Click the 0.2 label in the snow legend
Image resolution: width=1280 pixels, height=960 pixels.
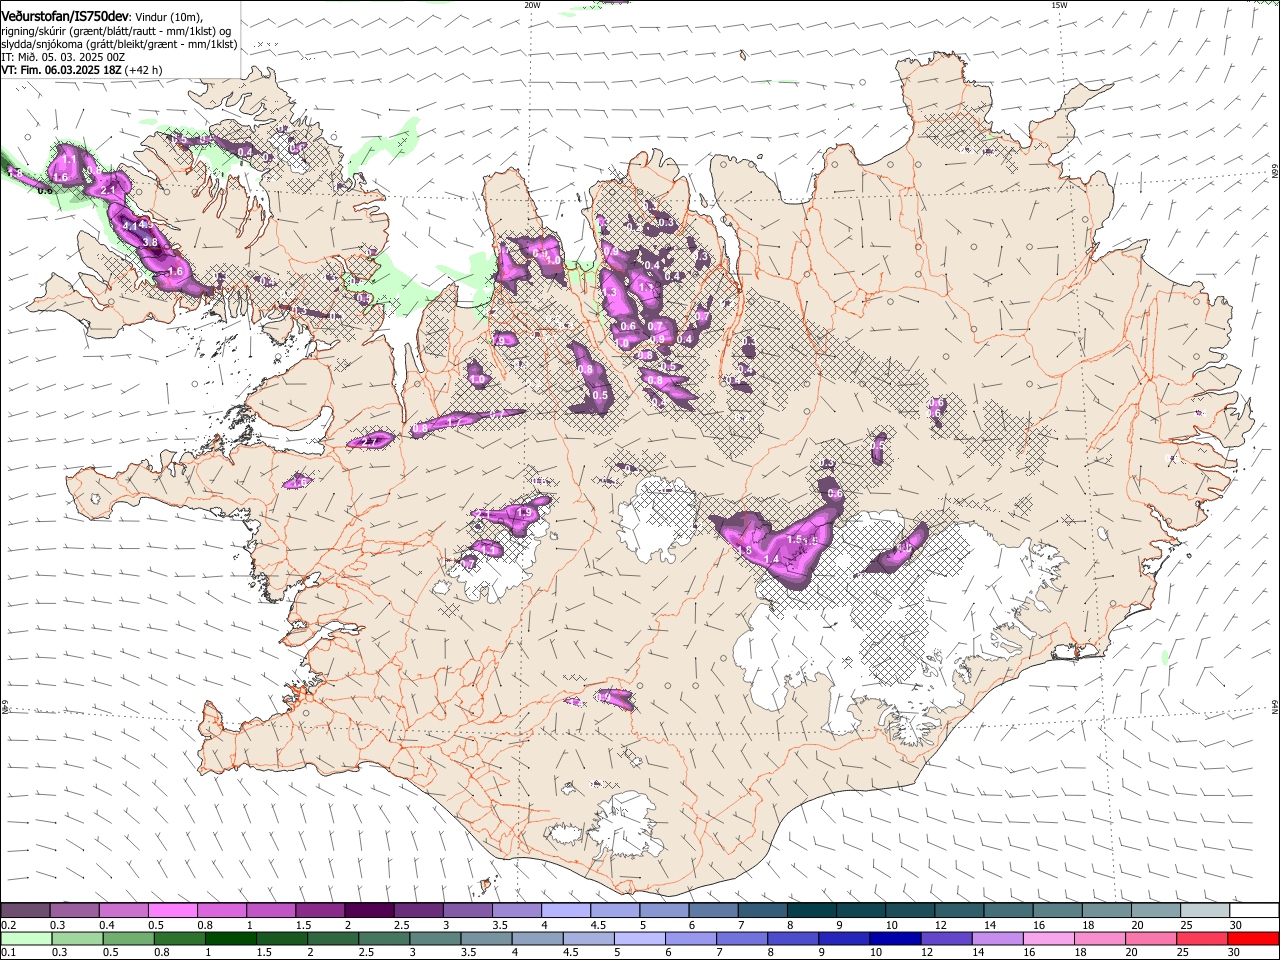(8, 925)
